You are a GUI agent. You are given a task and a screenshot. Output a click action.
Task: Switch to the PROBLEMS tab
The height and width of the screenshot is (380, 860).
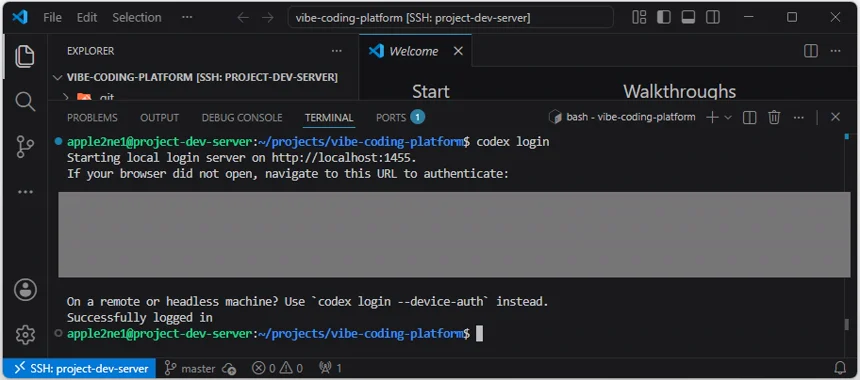click(x=92, y=117)
